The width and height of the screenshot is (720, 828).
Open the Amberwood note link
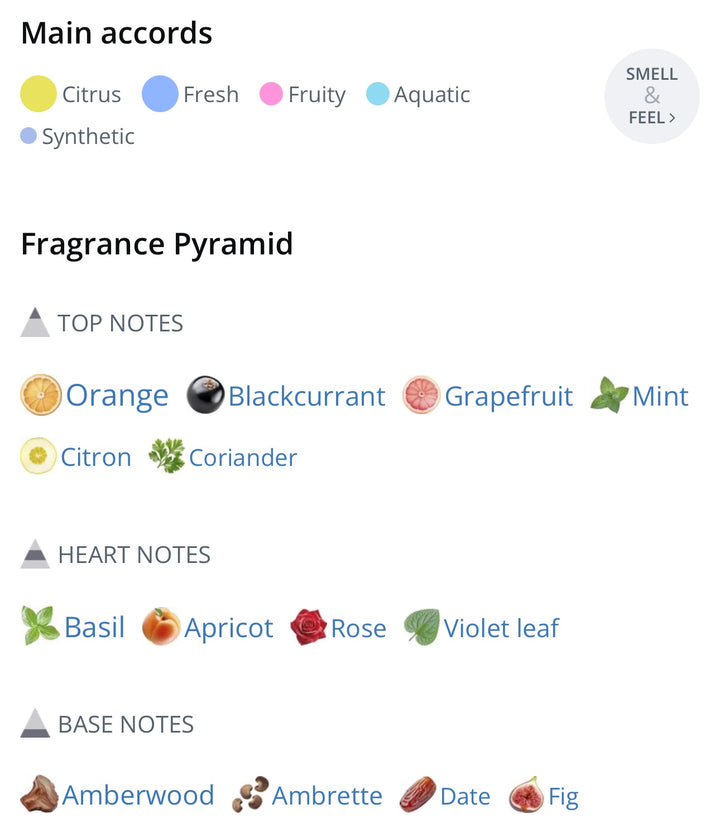138,795
